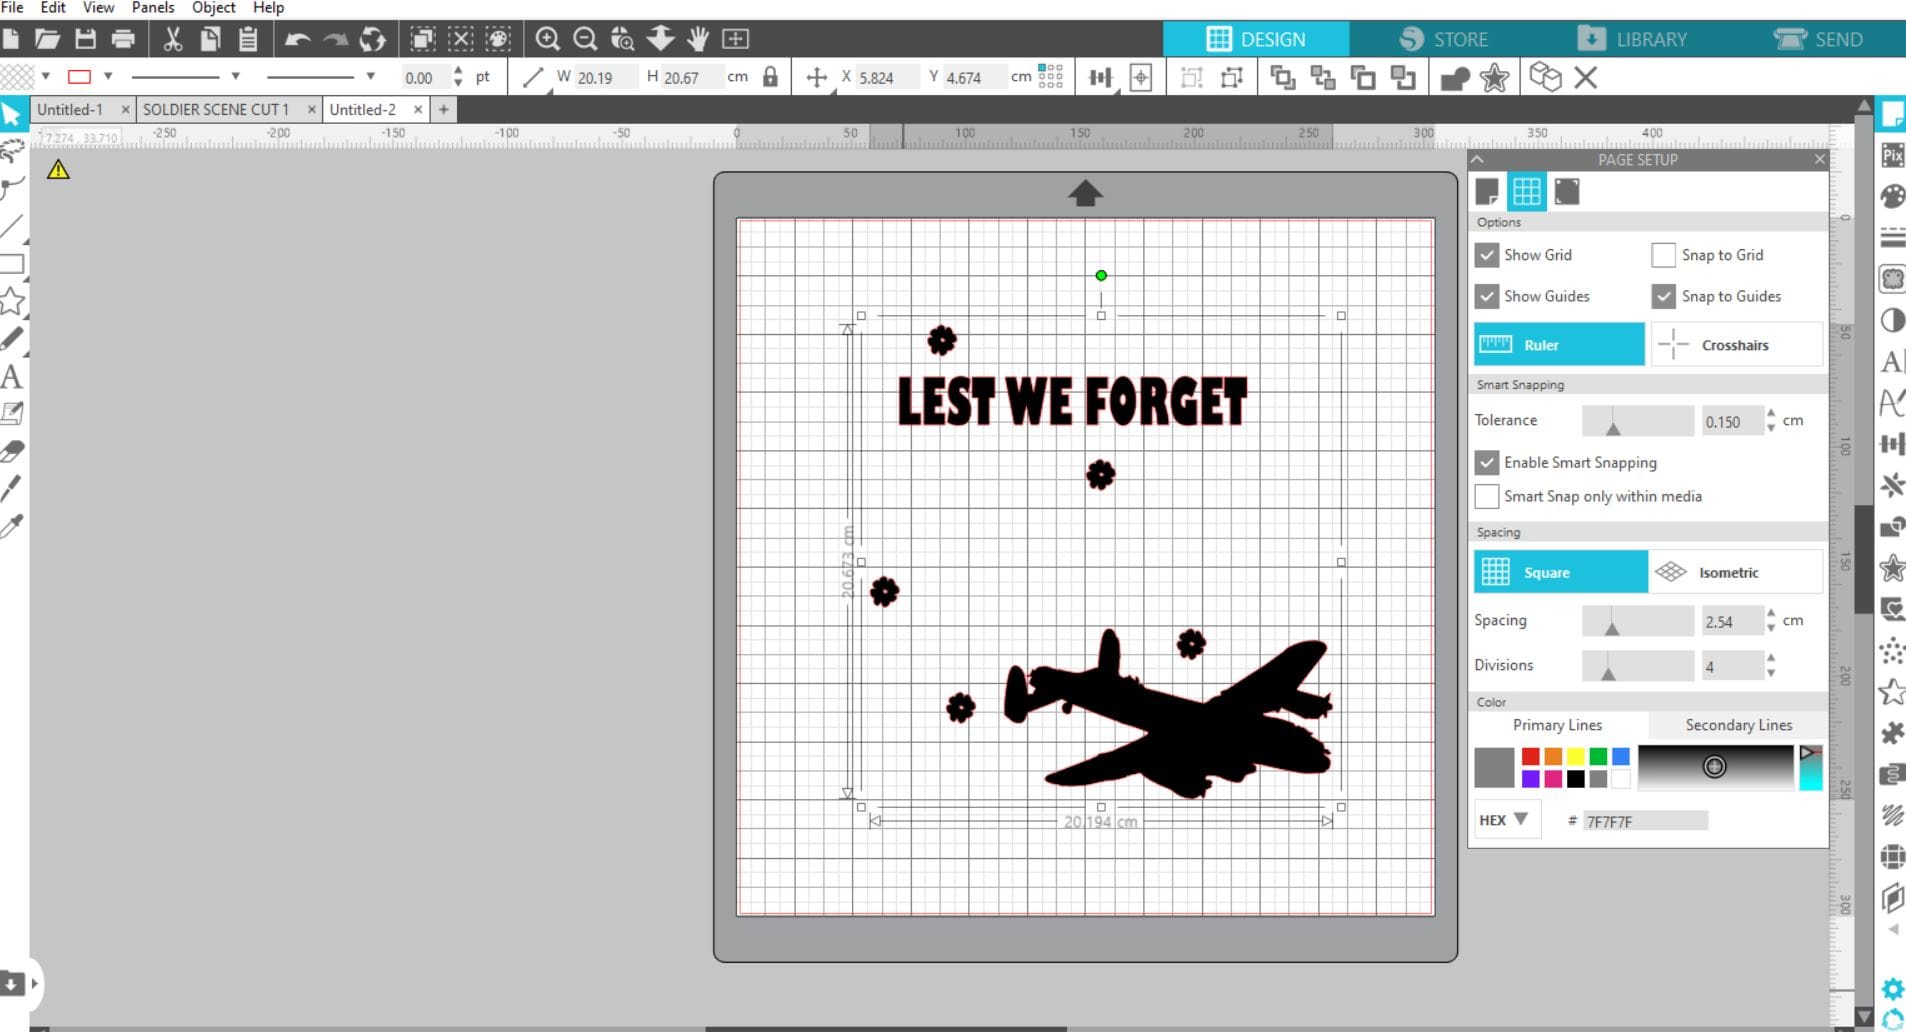Toggle the aspect ratio lock icon
This screenshot has width=1906, height=1032.
(x=770, y=77)
